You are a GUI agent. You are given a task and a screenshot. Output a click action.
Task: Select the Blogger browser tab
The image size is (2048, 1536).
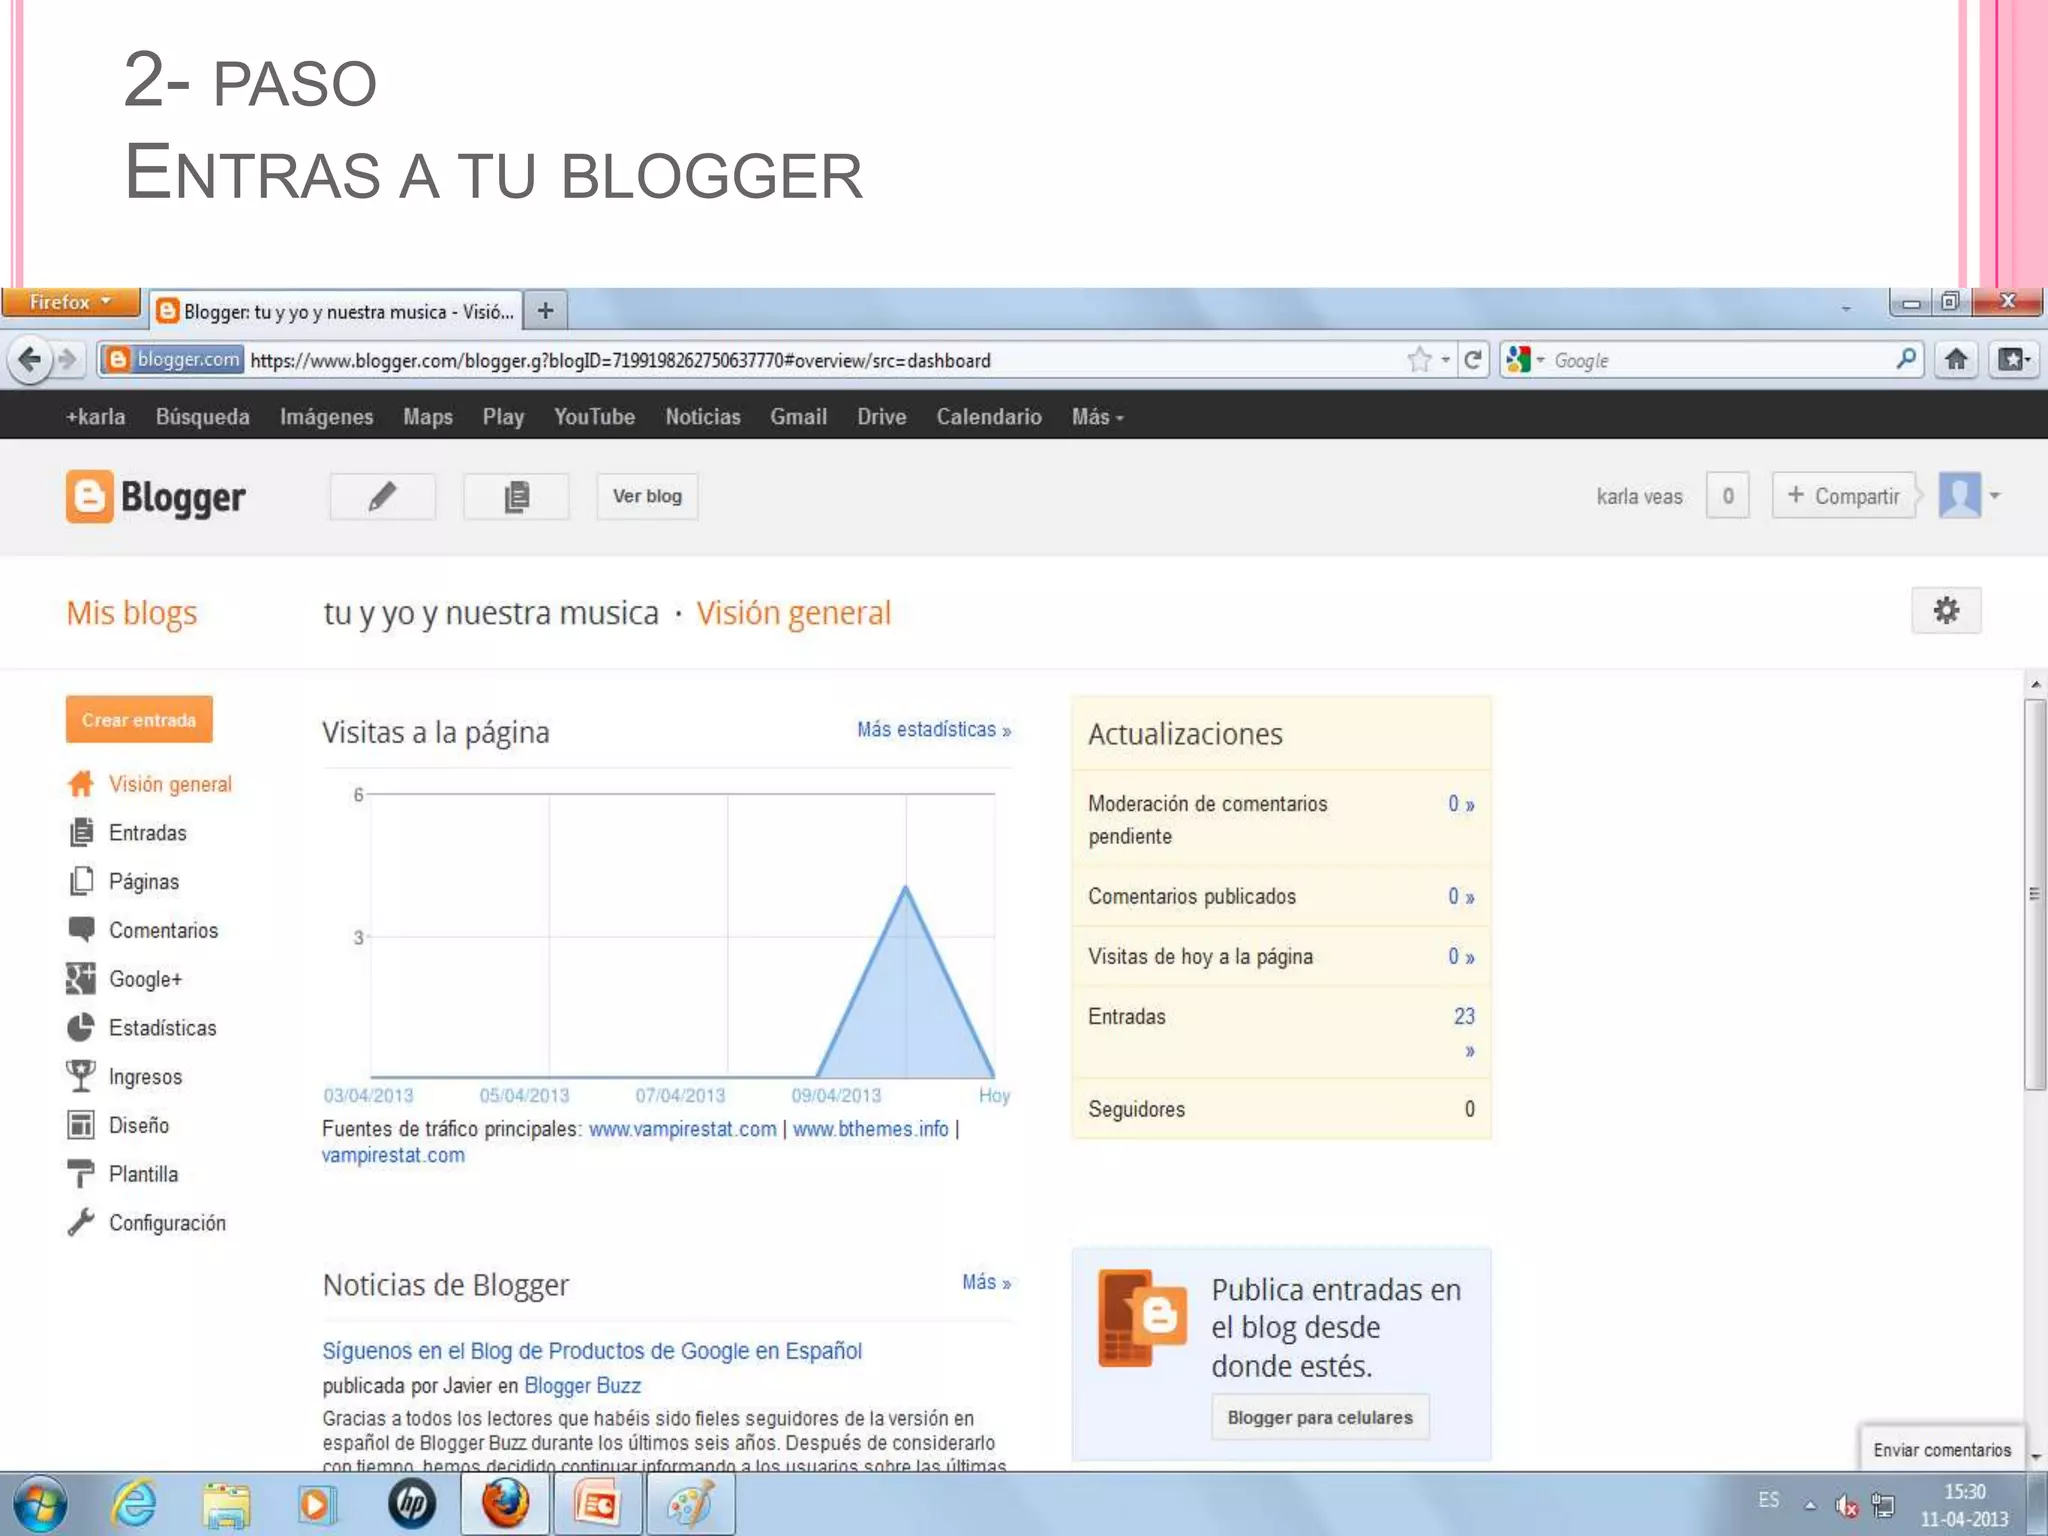click(x=336, y=311)
